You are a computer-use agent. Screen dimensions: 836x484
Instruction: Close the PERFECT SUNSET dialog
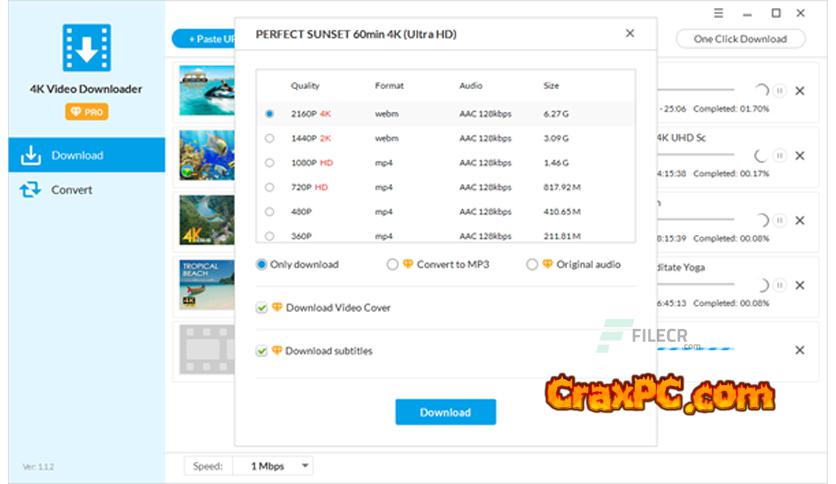630,33
